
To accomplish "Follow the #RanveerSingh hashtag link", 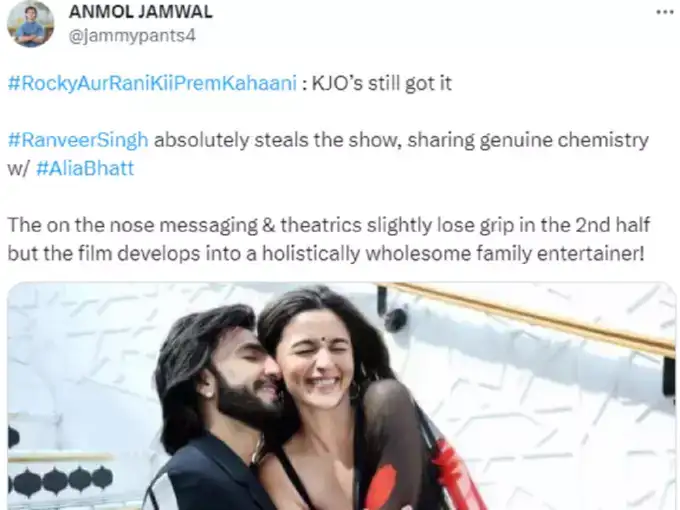I will tap(78, 140).
